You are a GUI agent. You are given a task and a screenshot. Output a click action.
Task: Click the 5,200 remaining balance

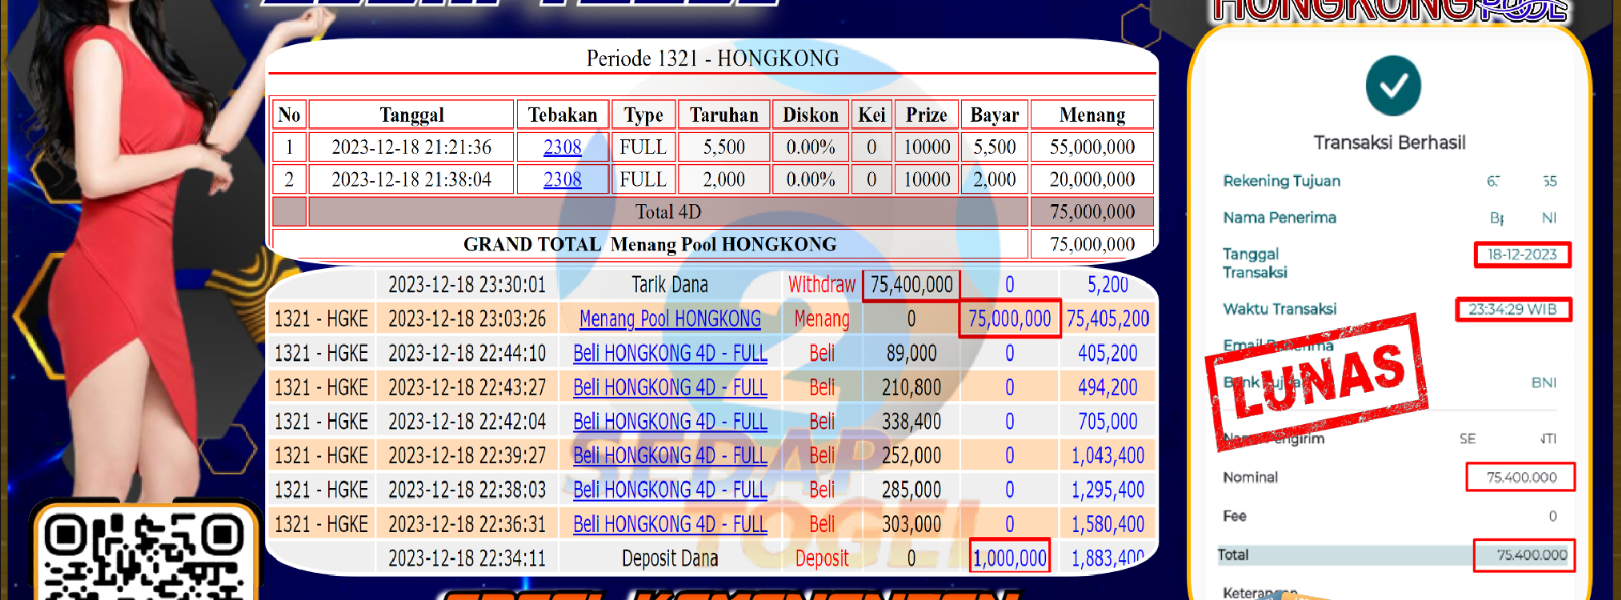pyautogui.click(x=1108, y=285)
